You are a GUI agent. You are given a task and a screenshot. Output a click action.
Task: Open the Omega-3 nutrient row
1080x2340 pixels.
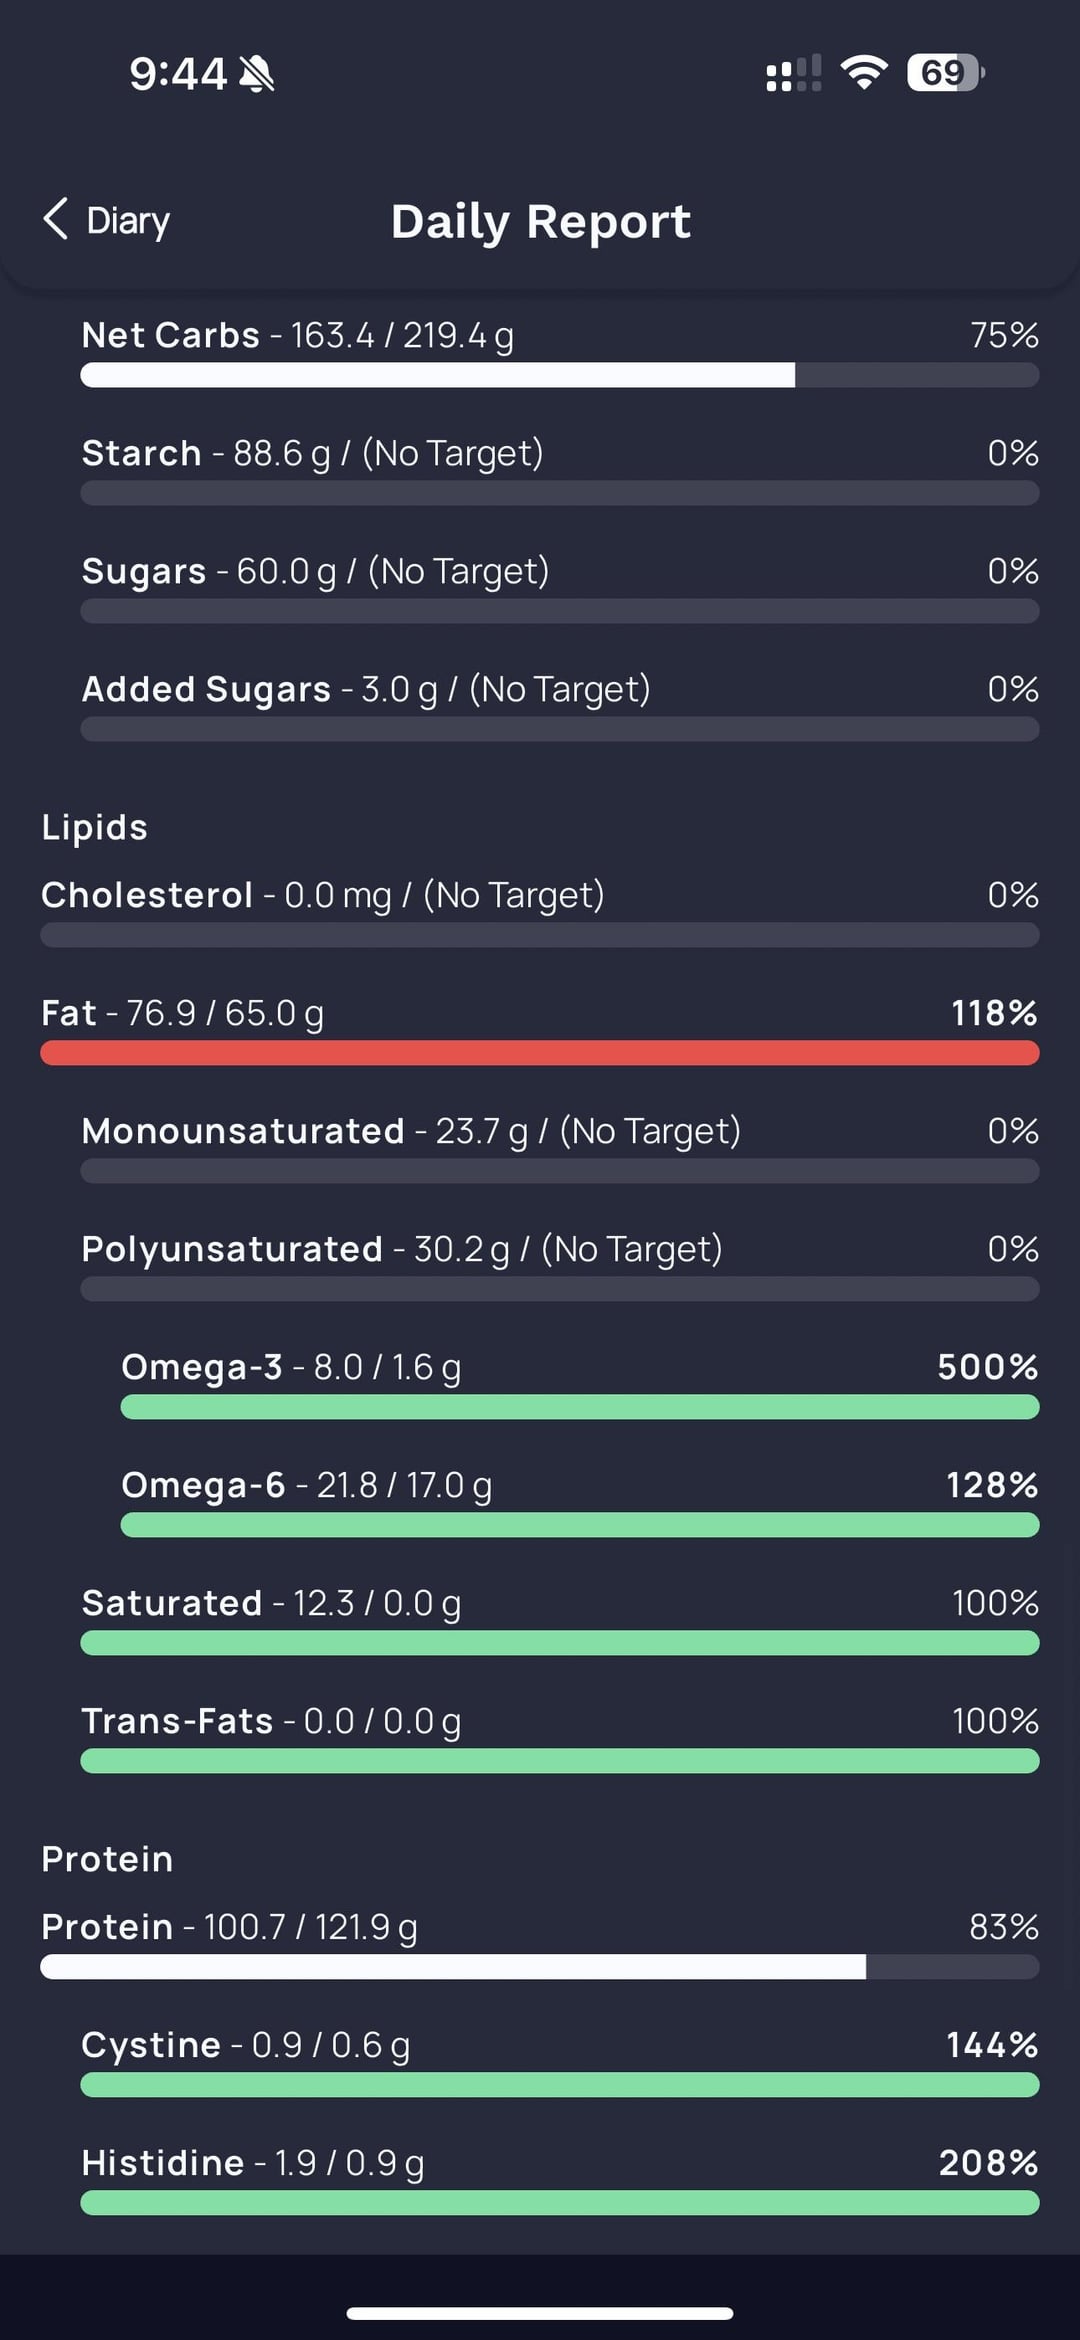click(x=291, y=1367)
